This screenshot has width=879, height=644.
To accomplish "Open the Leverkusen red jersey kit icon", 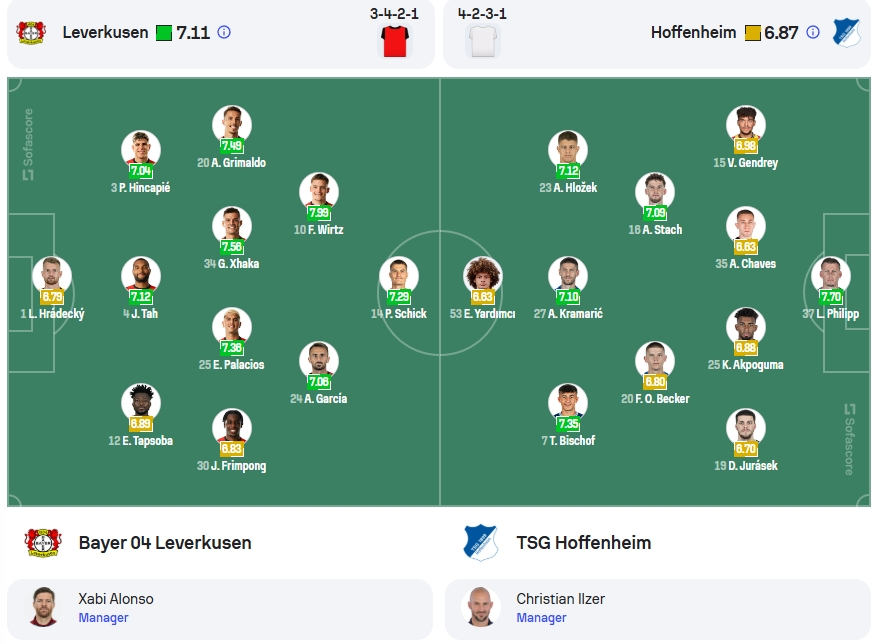I will coord(395,41).
